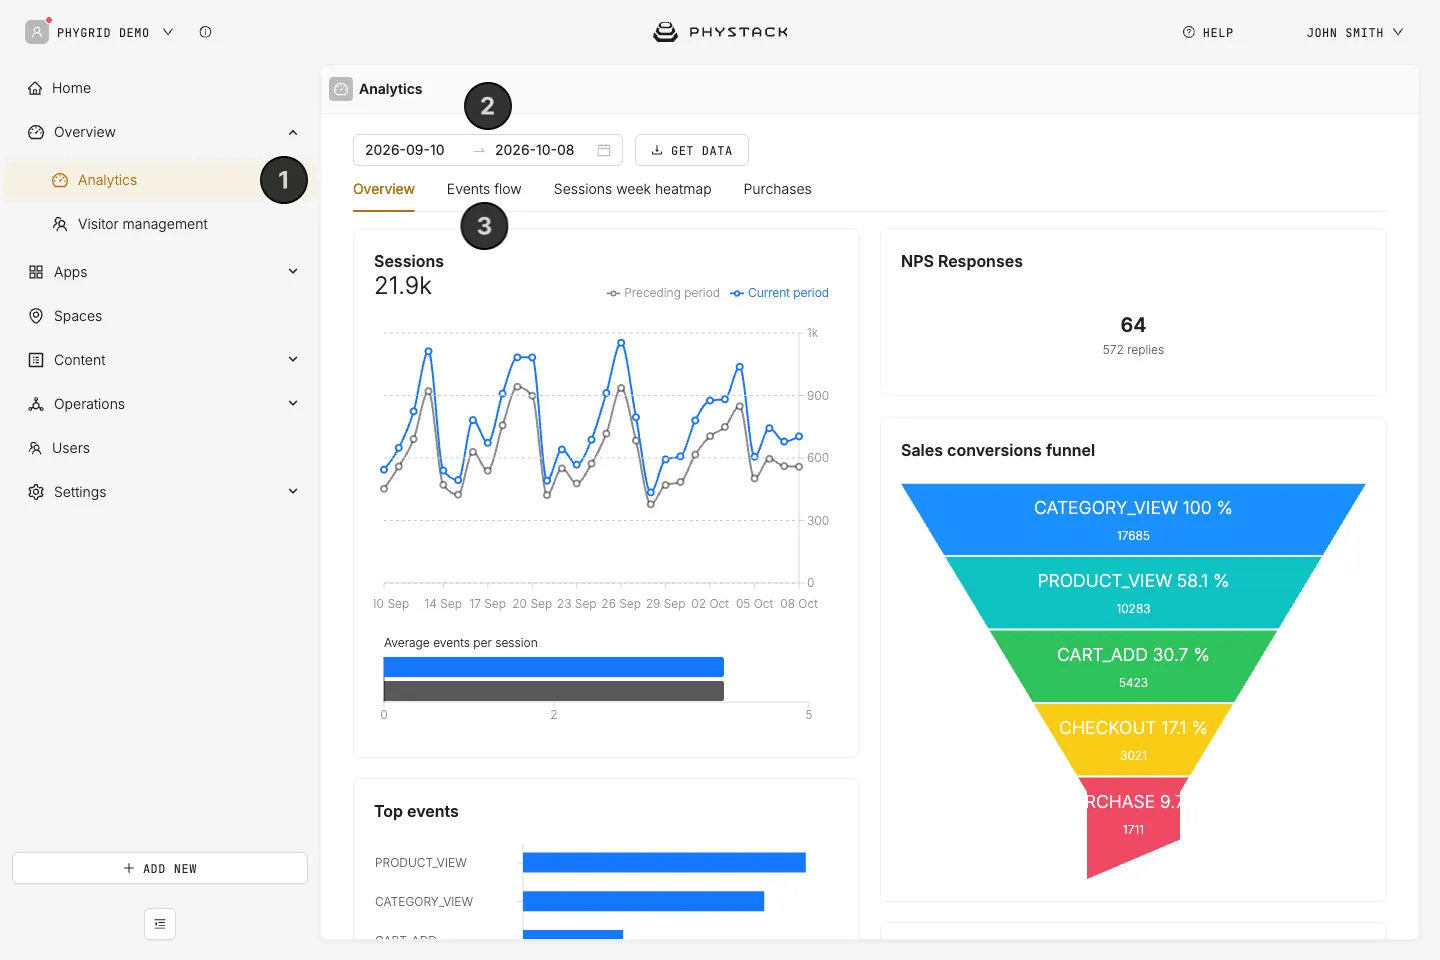Switch to the Purchases tab
This screenshot has width=1440, height=960.
click(x=777, y=189)
